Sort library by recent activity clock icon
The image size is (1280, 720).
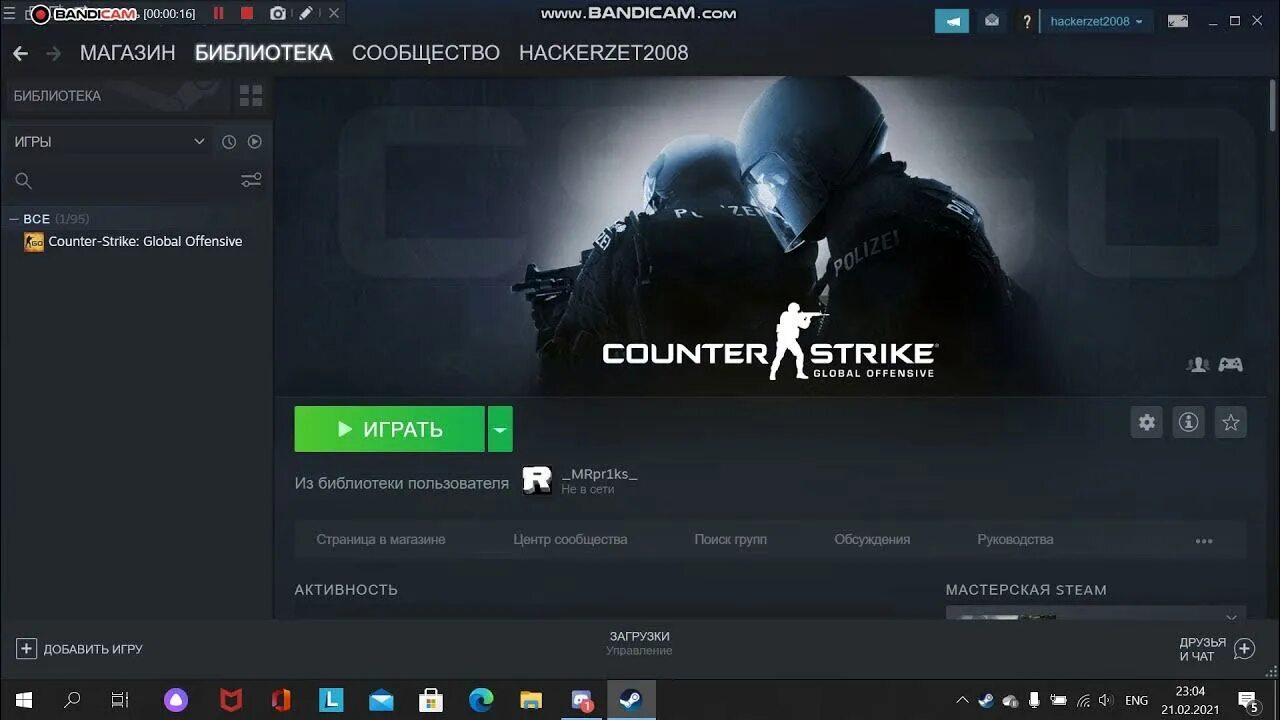(x=229, y=142)
